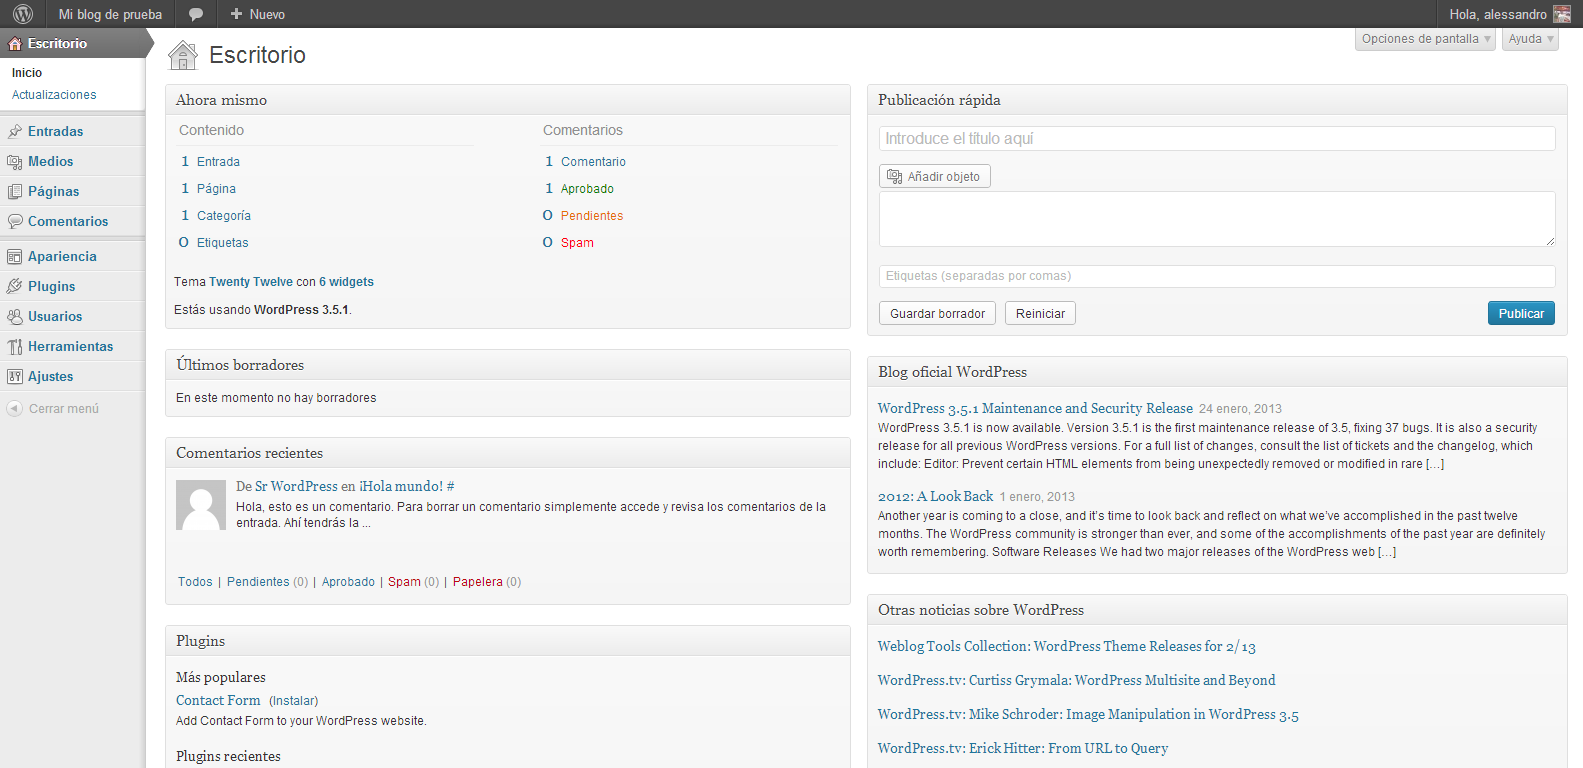
Task: Click the Entradas pin icon in sidebar
Action: click(15, 131)
